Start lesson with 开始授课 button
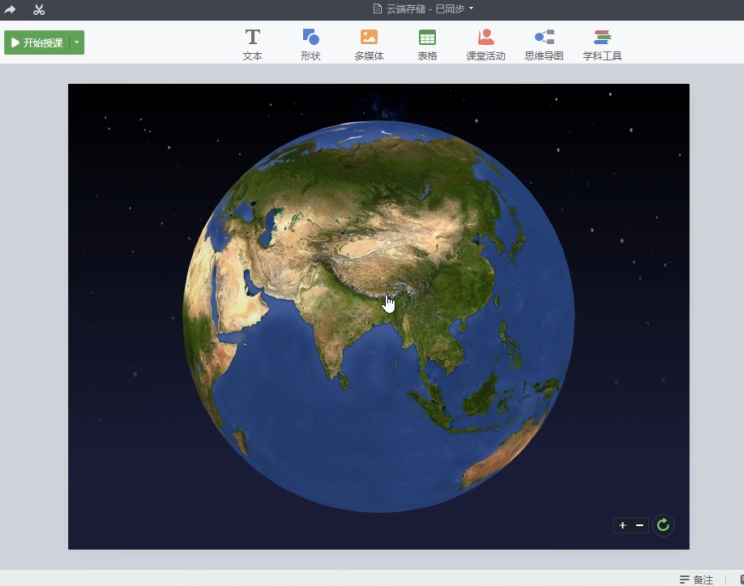 (x=37, y=43)
